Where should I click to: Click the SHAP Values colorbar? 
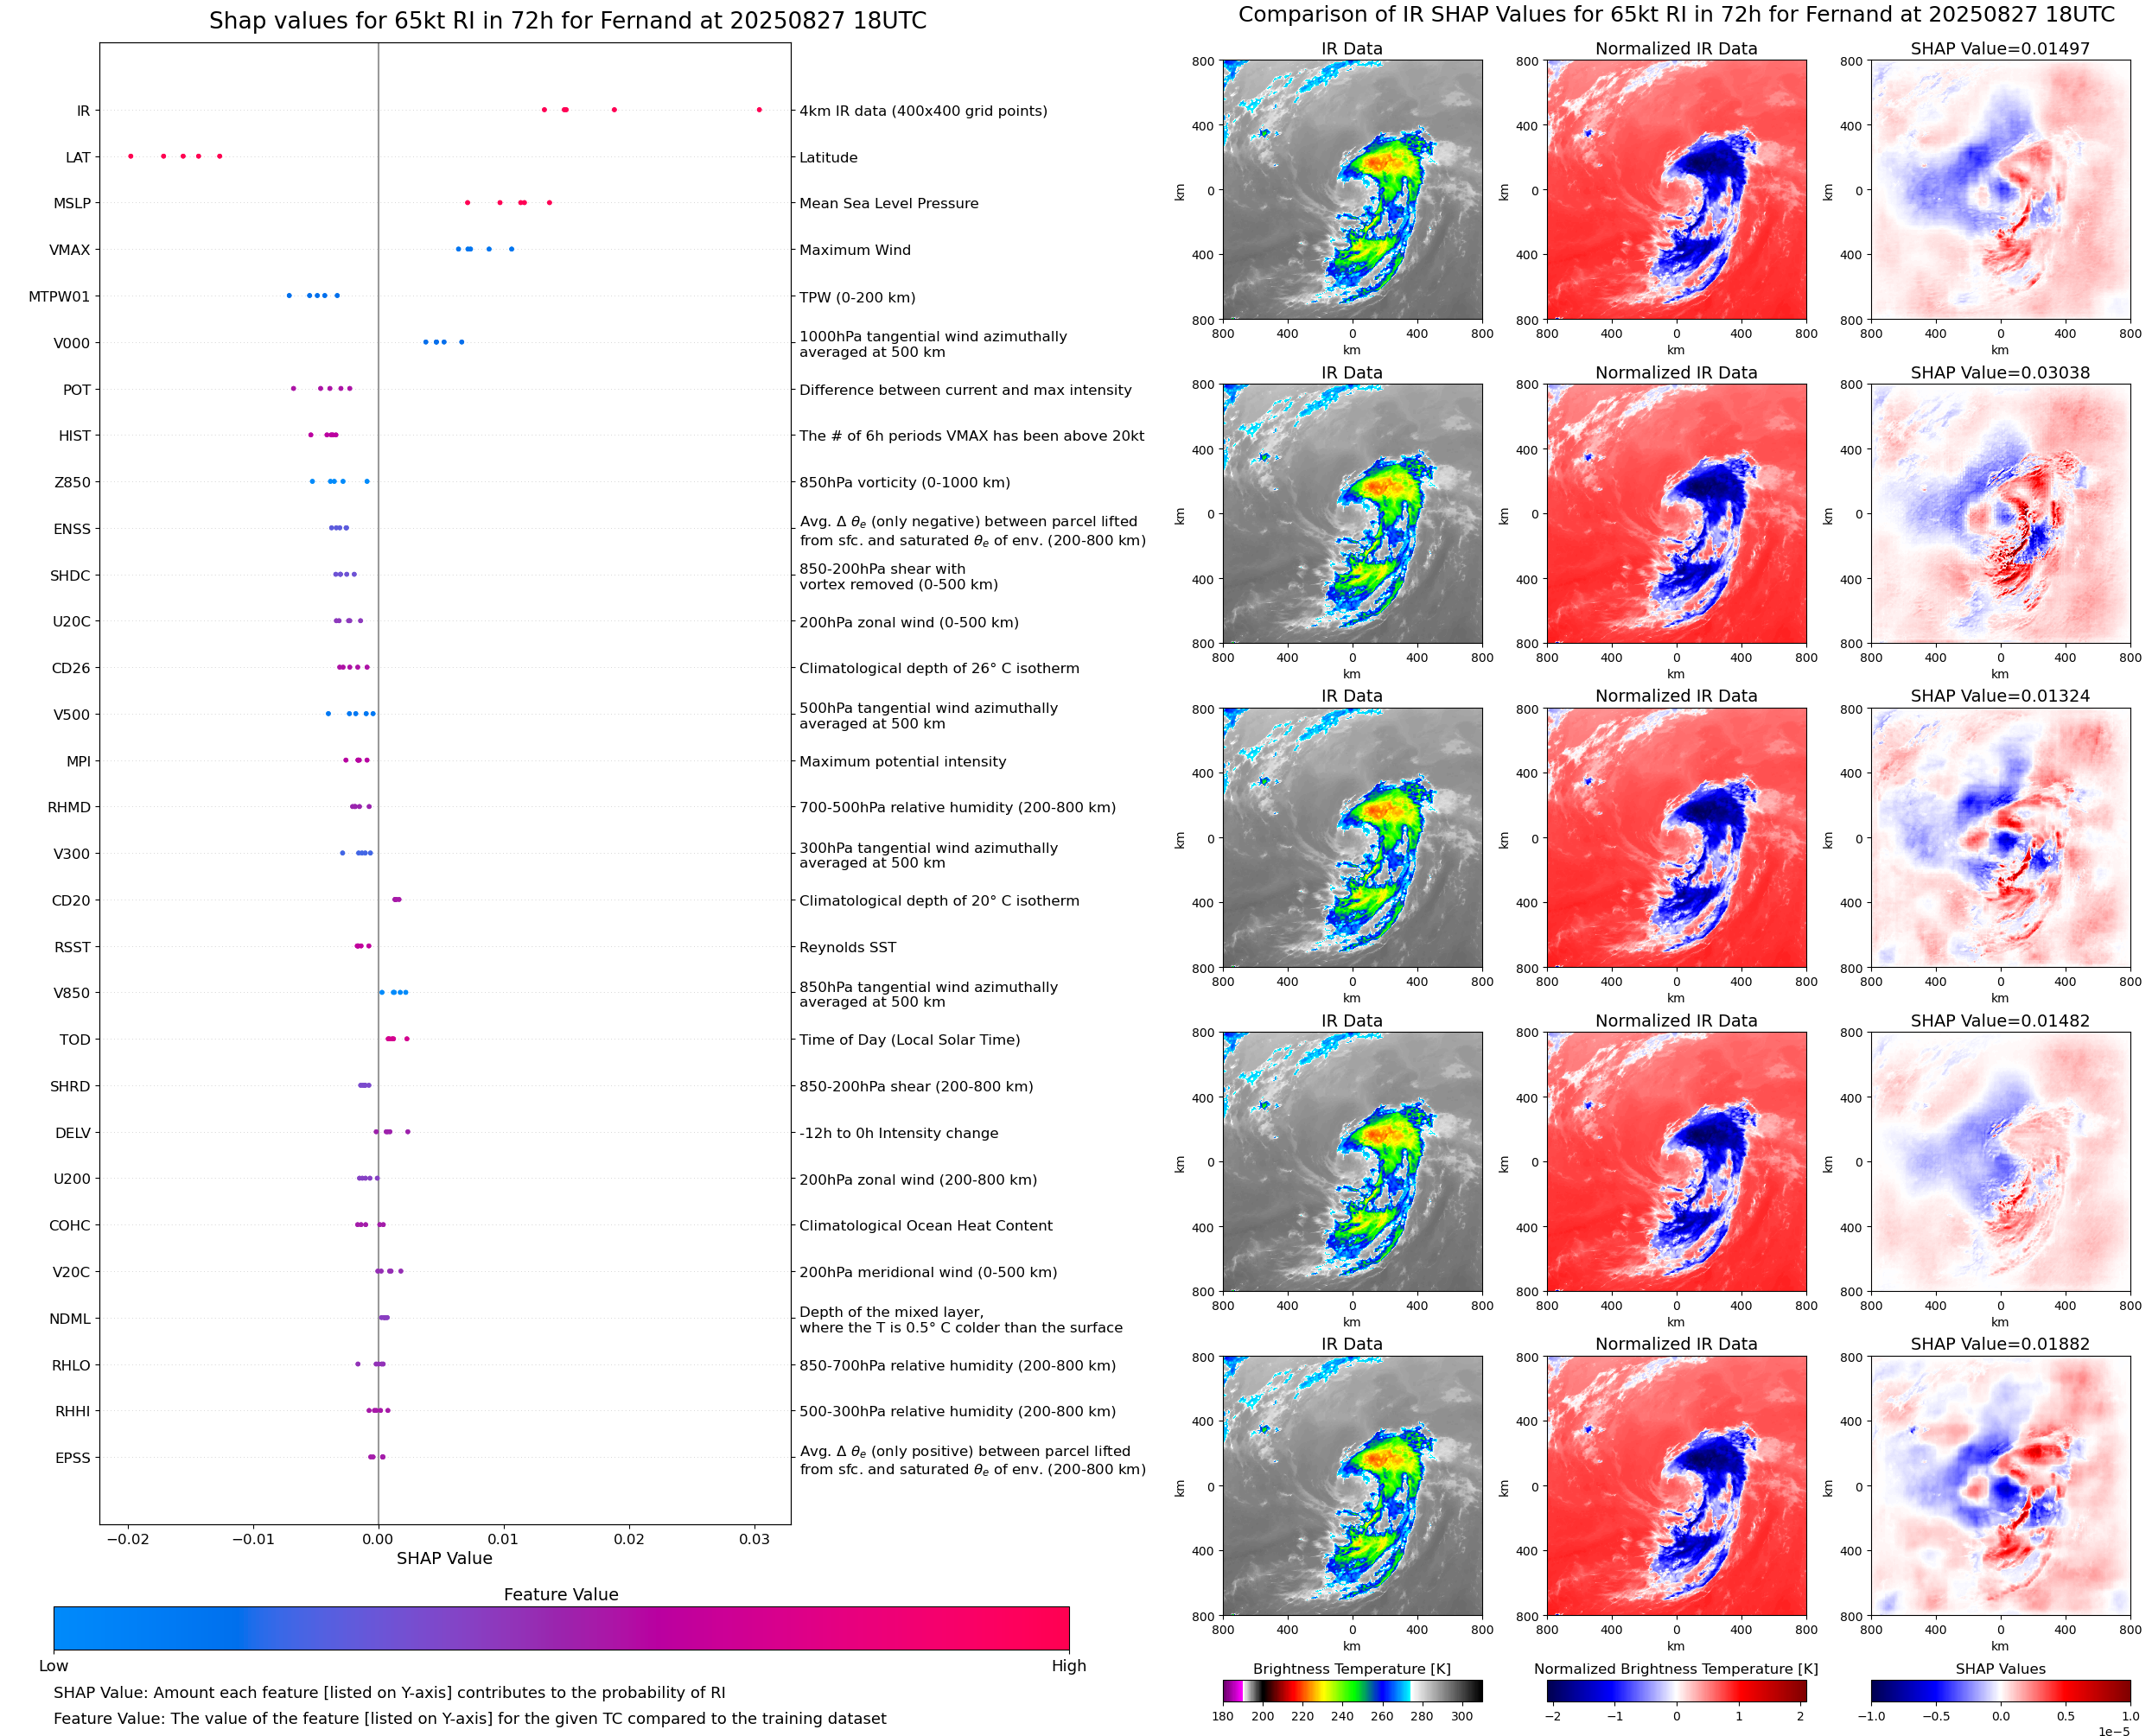tap(2000, 1690)
